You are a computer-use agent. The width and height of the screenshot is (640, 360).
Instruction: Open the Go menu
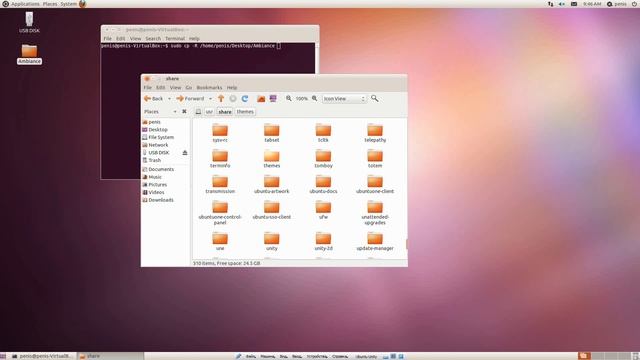point(189,88)
